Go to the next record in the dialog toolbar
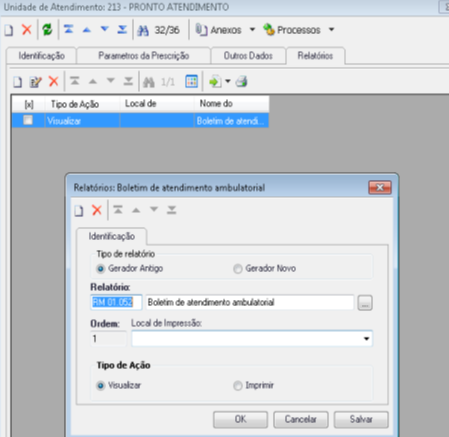 (154, 210)
